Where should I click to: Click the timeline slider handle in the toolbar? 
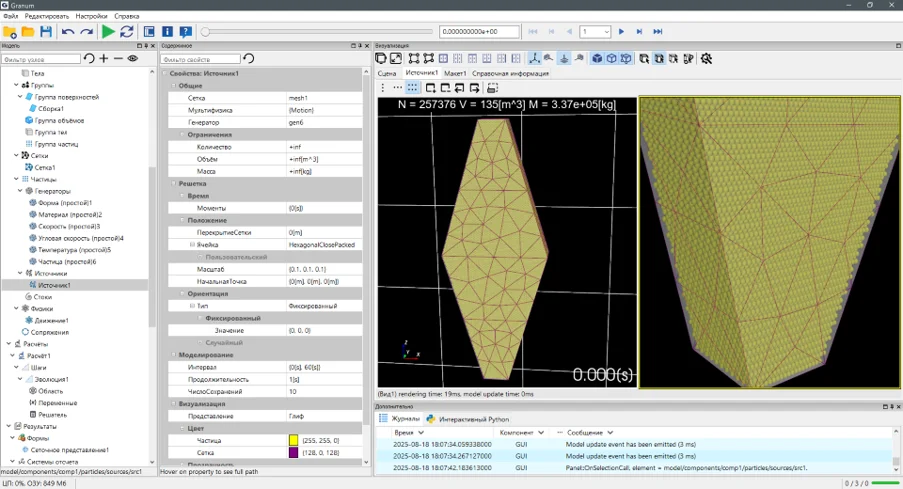pos(206,32)
